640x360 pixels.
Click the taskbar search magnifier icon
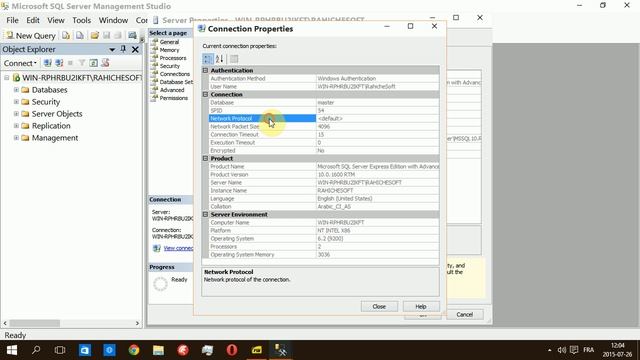36,350
